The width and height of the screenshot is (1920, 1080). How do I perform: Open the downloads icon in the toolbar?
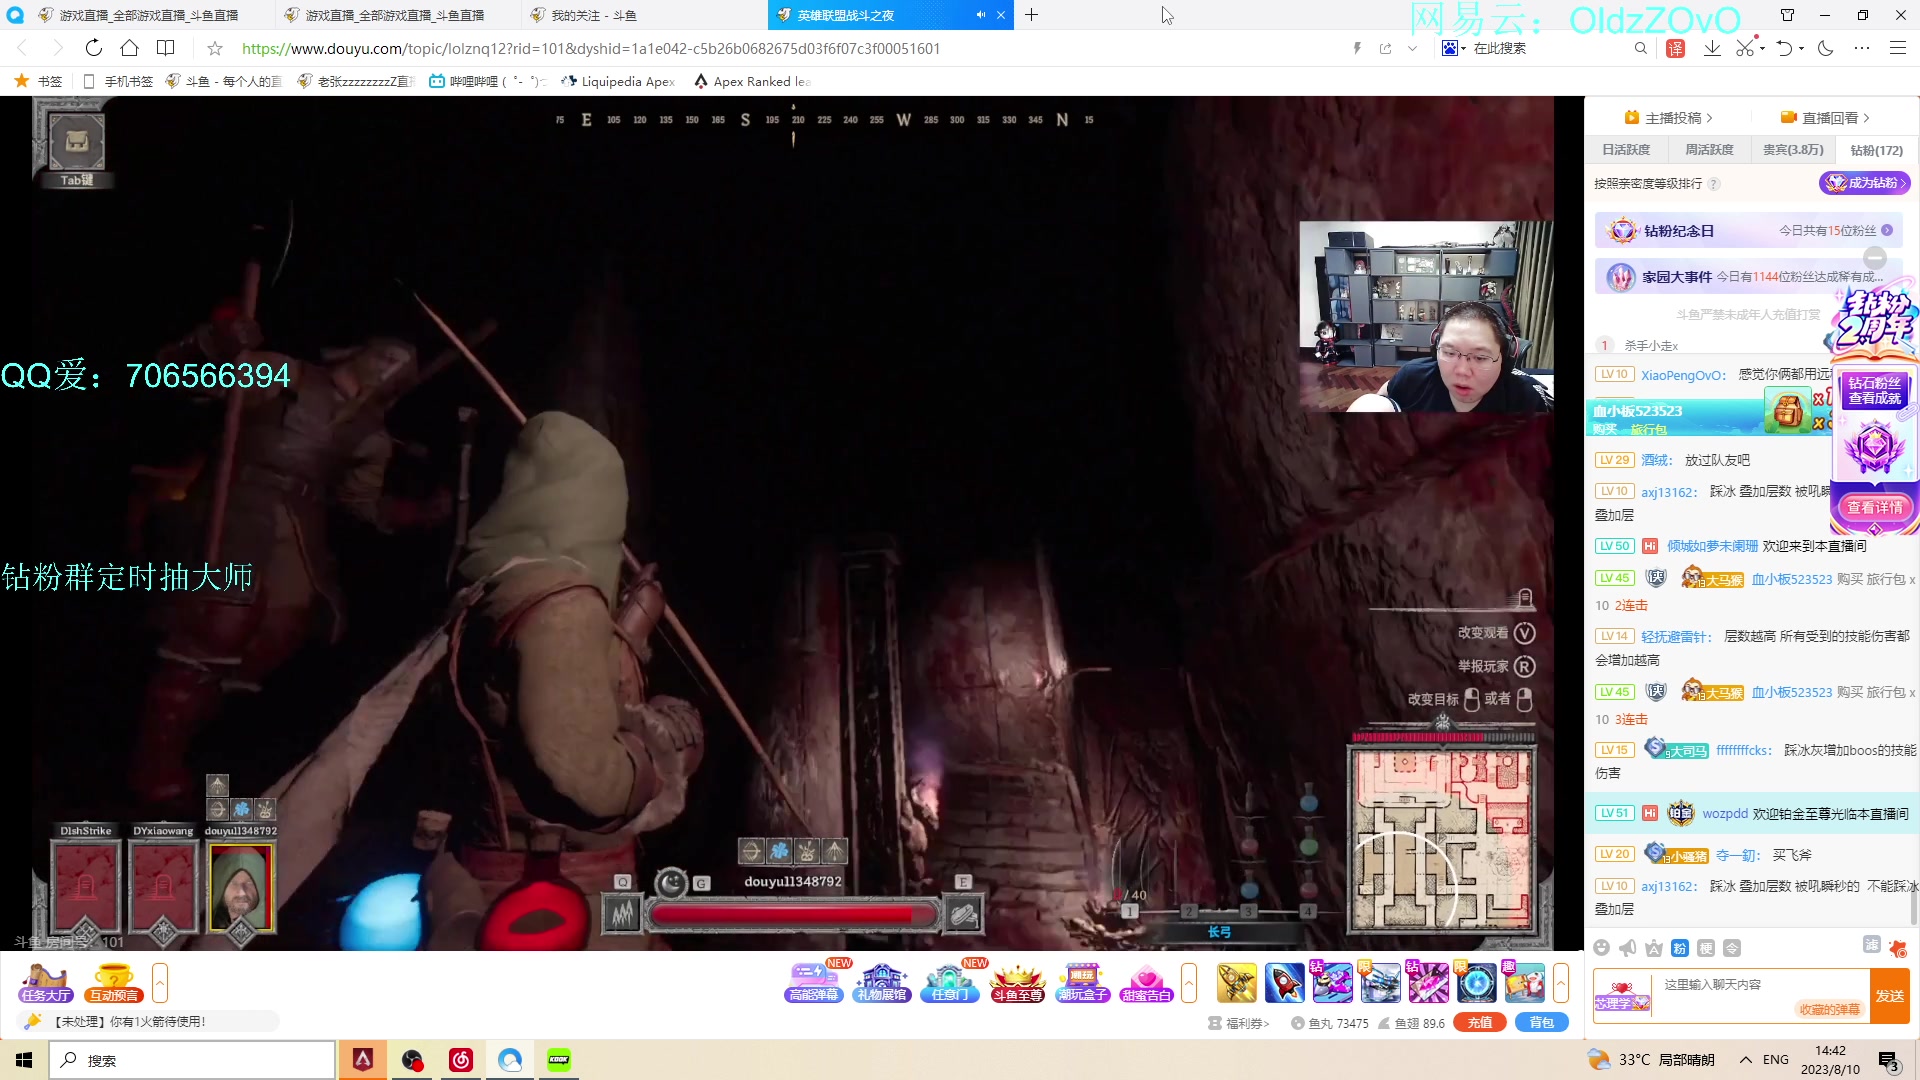1712,48
